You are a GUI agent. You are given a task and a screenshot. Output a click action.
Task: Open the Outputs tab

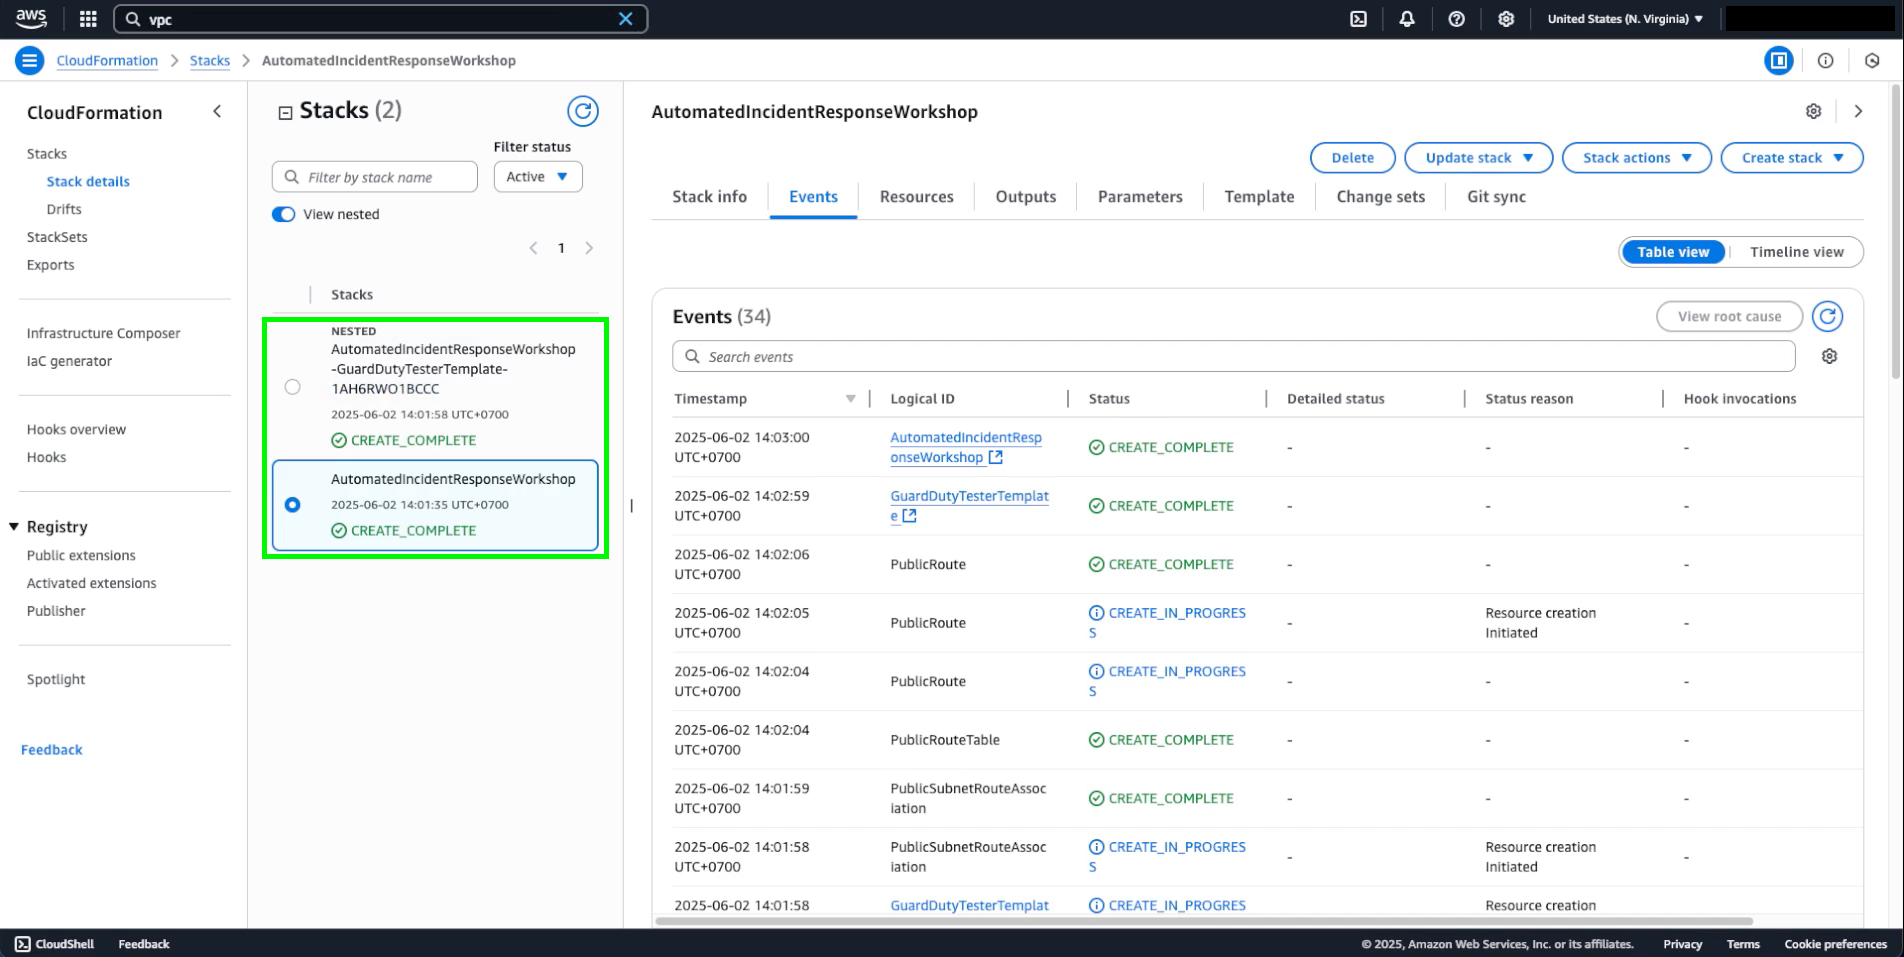click(1025, 197)
